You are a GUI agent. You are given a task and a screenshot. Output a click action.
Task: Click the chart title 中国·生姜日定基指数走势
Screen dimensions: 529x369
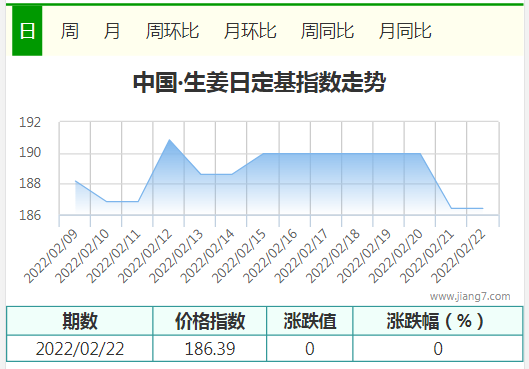[259, 82]
